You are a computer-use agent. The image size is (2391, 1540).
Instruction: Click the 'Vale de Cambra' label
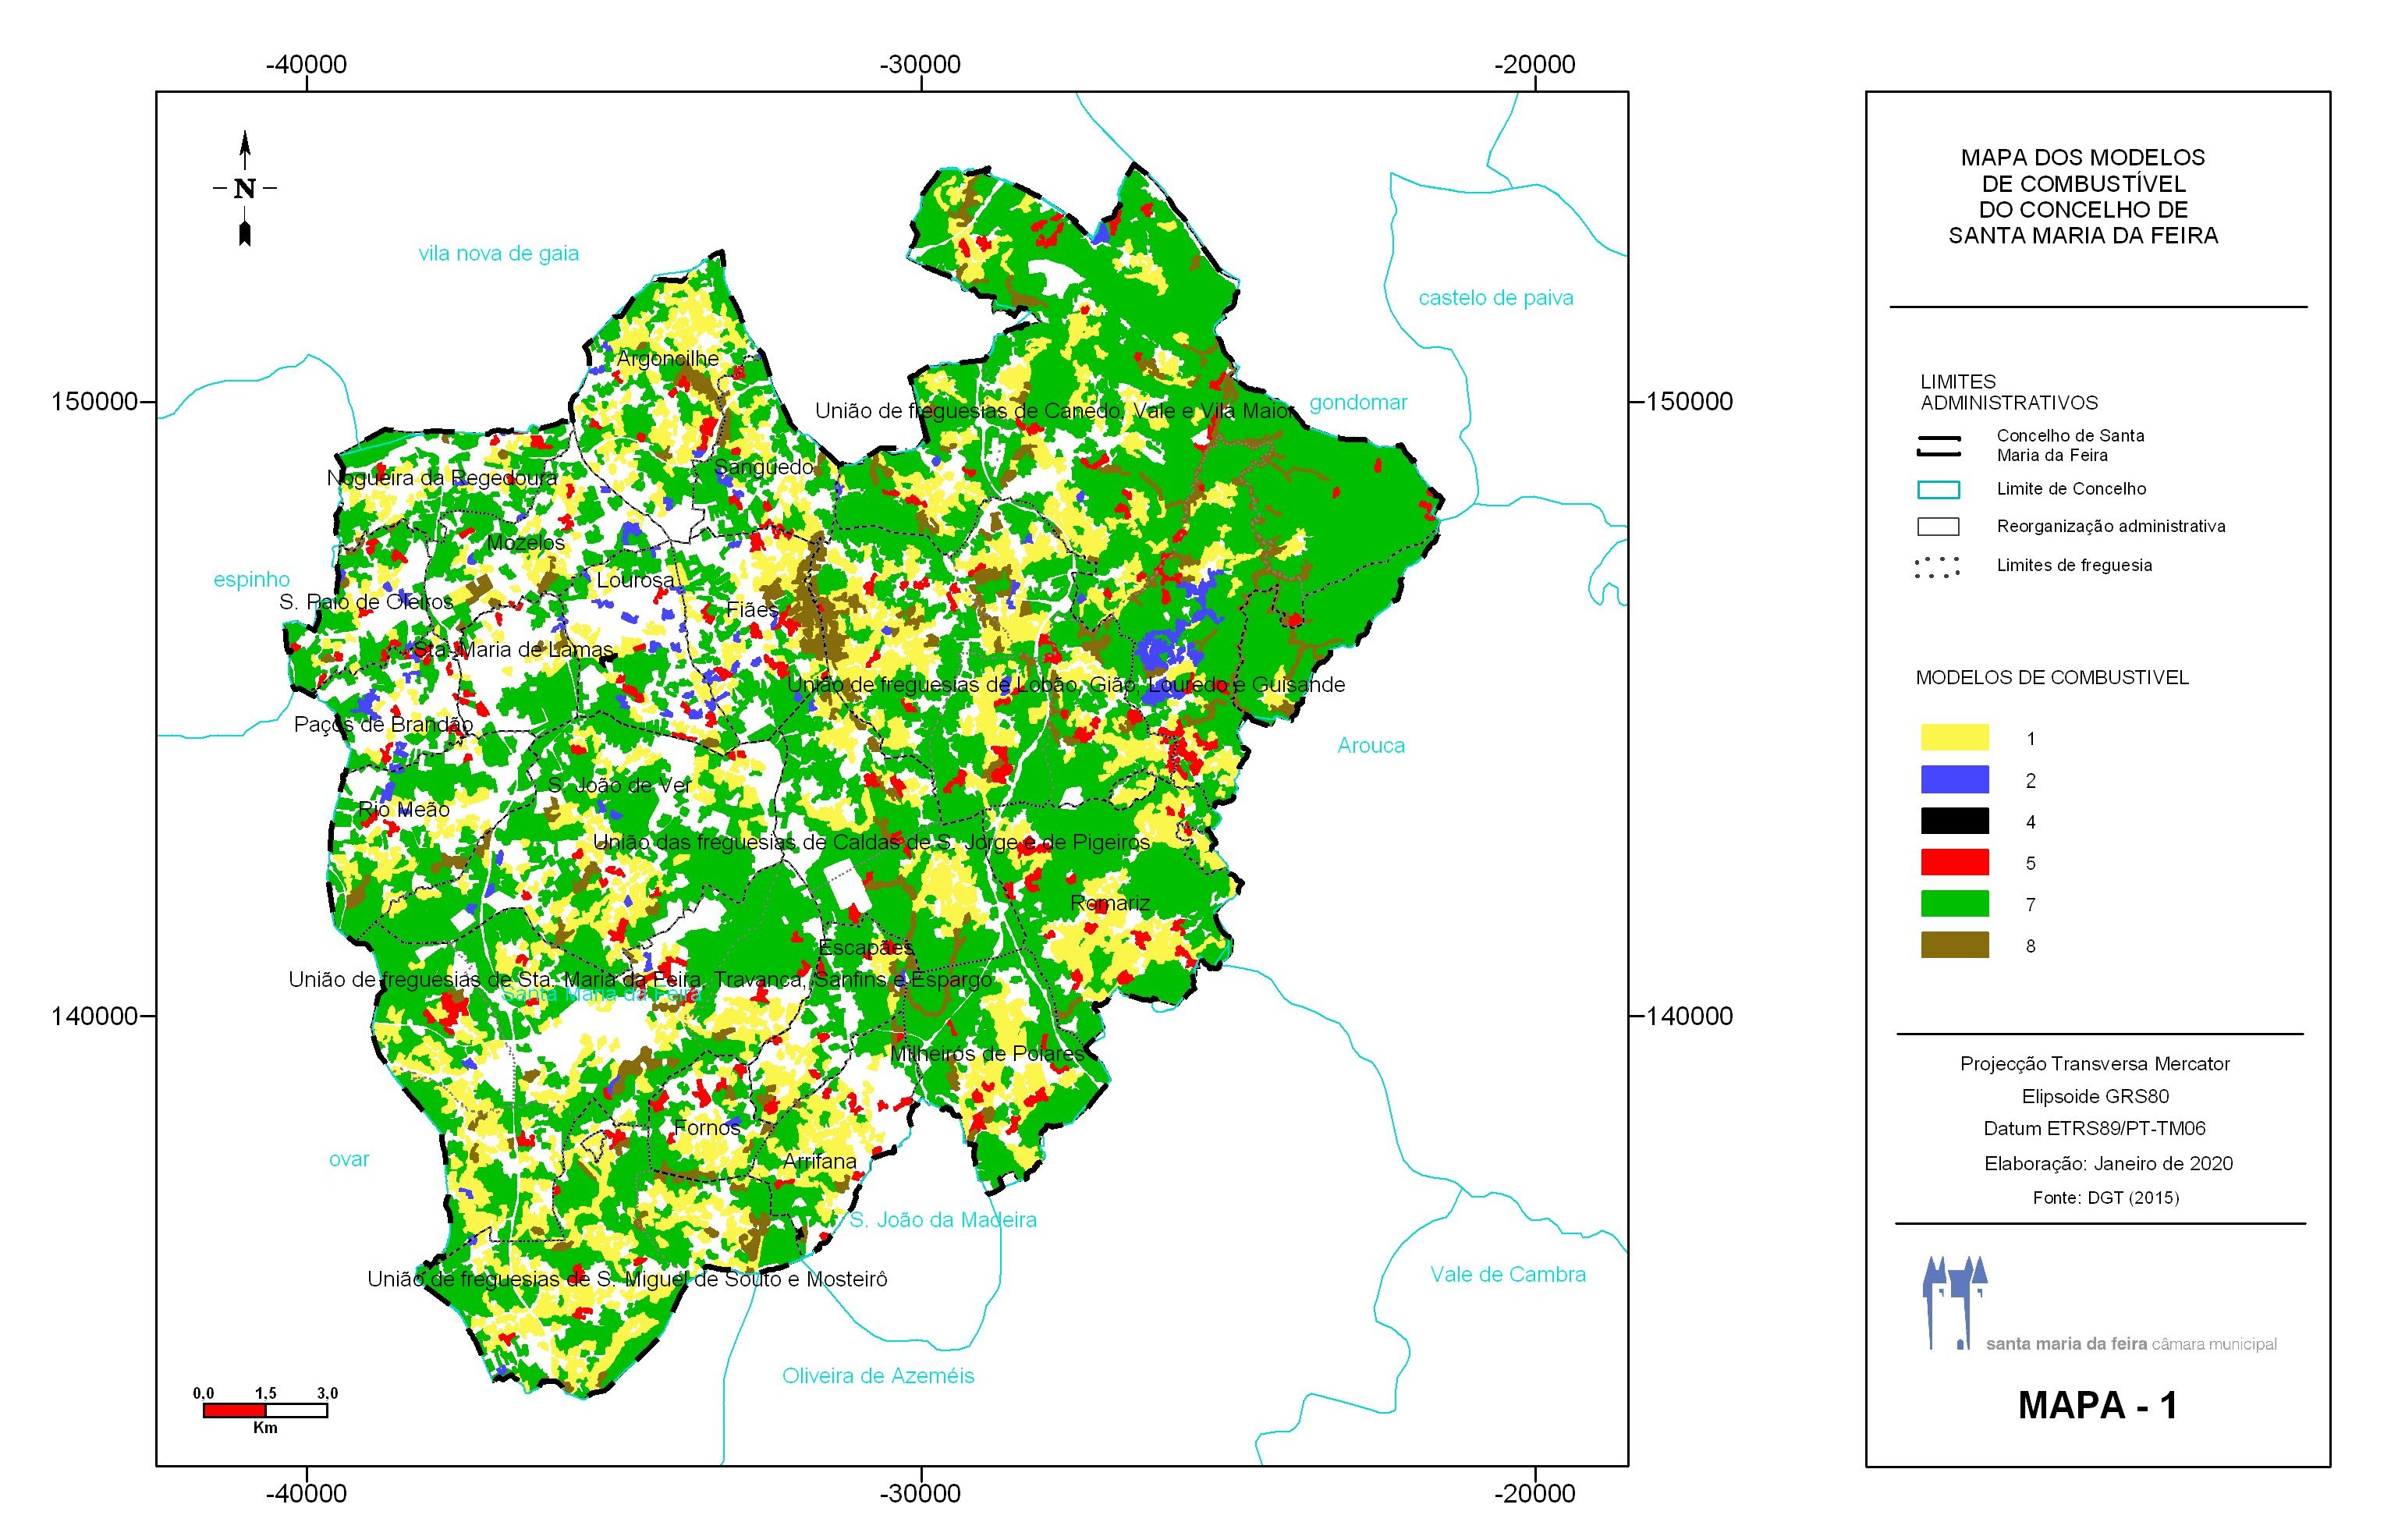[1507, 1275]
